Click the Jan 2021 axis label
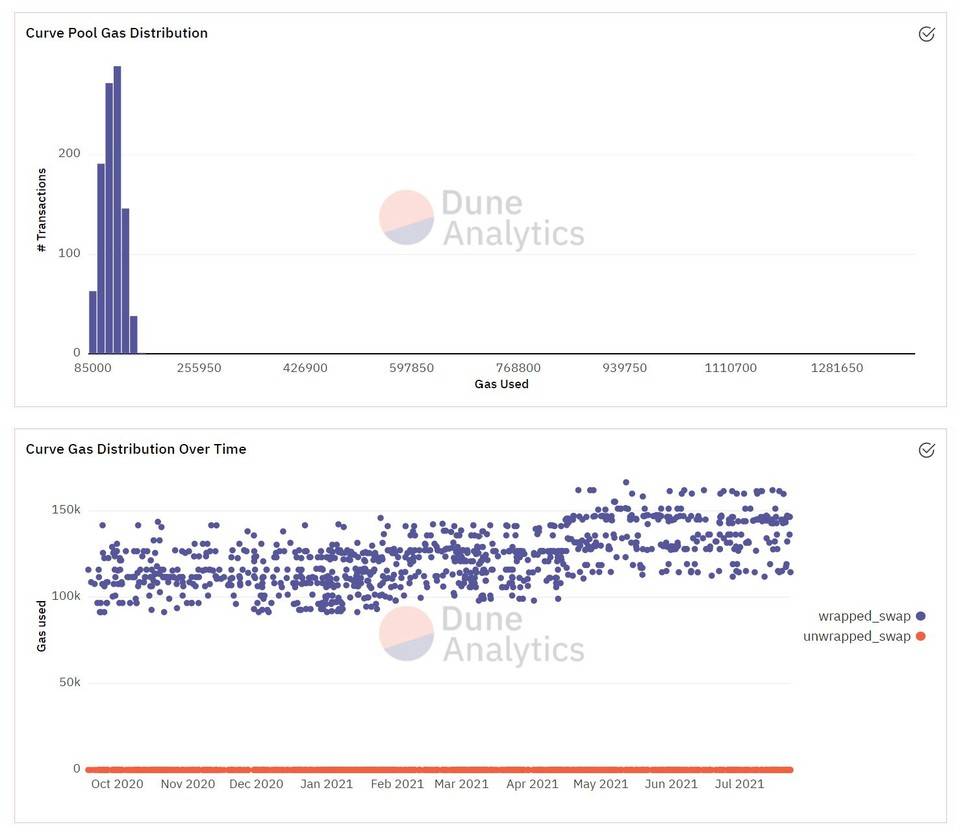 coord(326,784)
